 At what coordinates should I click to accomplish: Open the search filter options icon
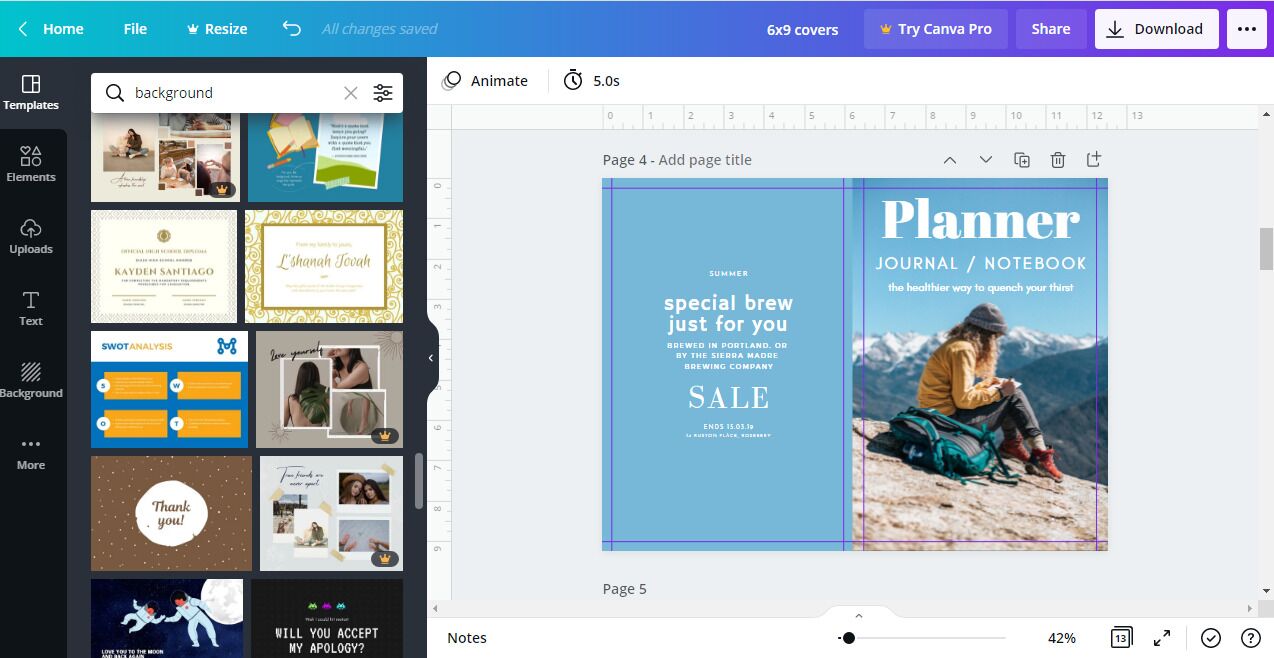coord(383,93)
